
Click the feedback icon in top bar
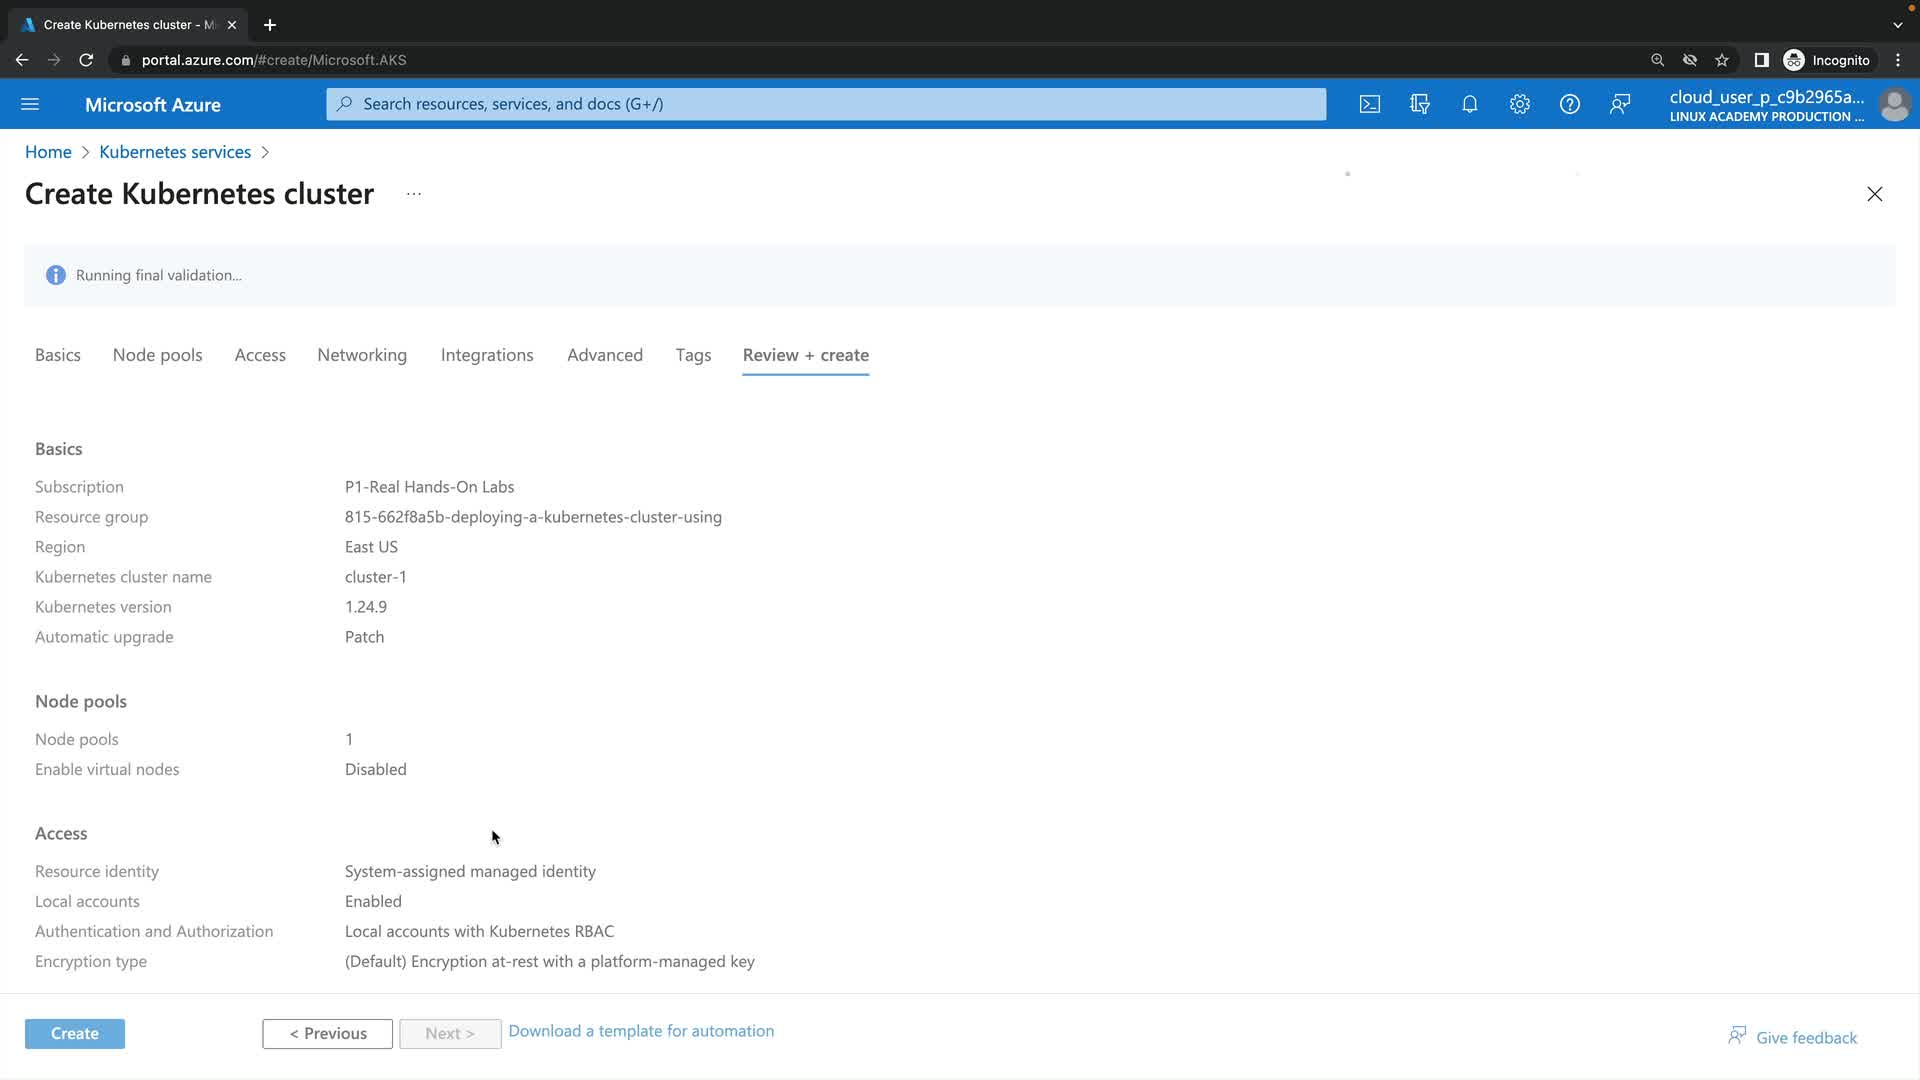click(1620, 104)
